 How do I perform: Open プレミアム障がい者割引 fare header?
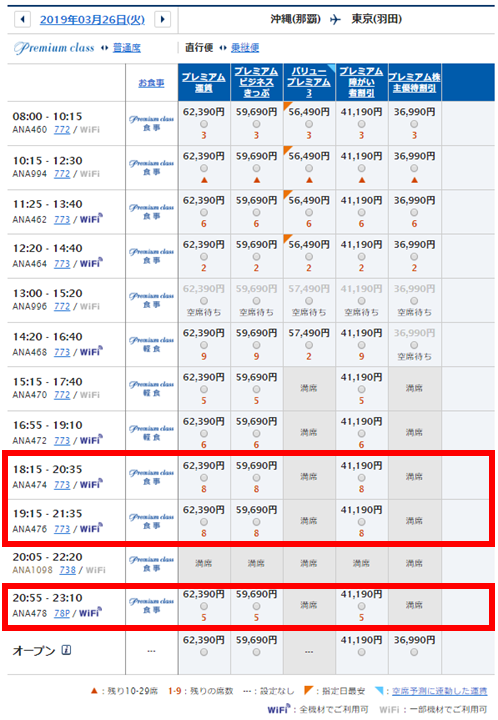(361, 82)
